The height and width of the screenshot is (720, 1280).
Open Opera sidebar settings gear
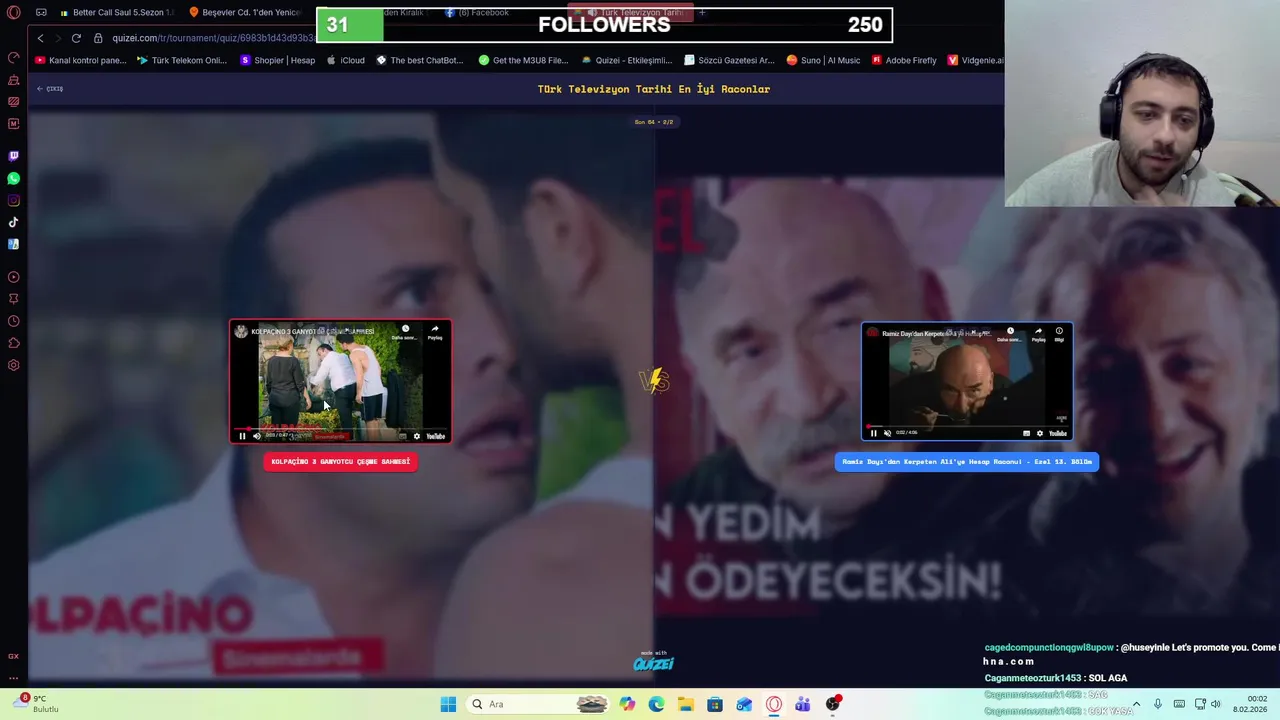pyautogui.click(x=14, y=365)
